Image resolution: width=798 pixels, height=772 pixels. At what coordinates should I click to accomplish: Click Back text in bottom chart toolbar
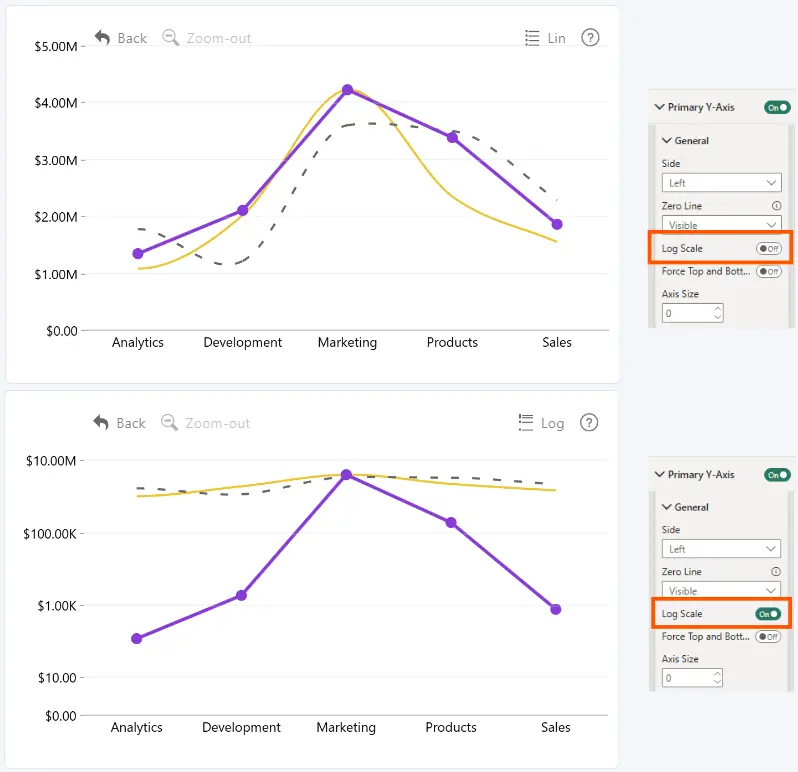click(x=131, y=423)
